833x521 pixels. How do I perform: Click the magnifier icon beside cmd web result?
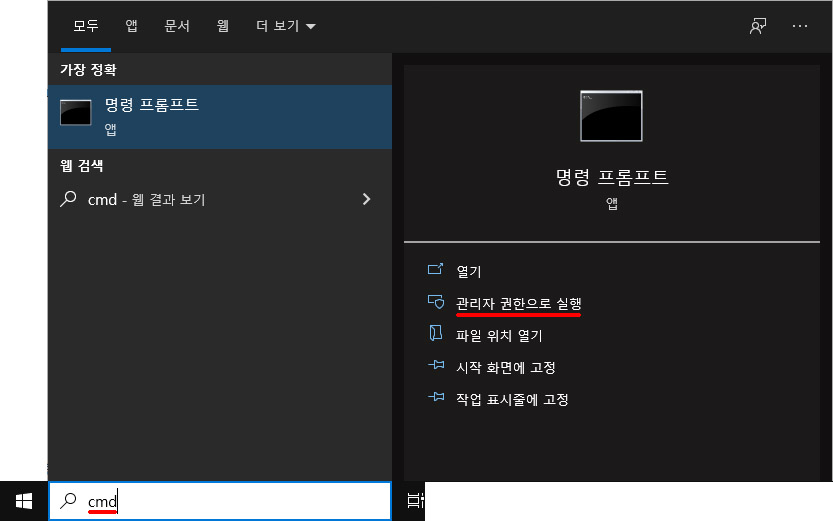(69, 199)
